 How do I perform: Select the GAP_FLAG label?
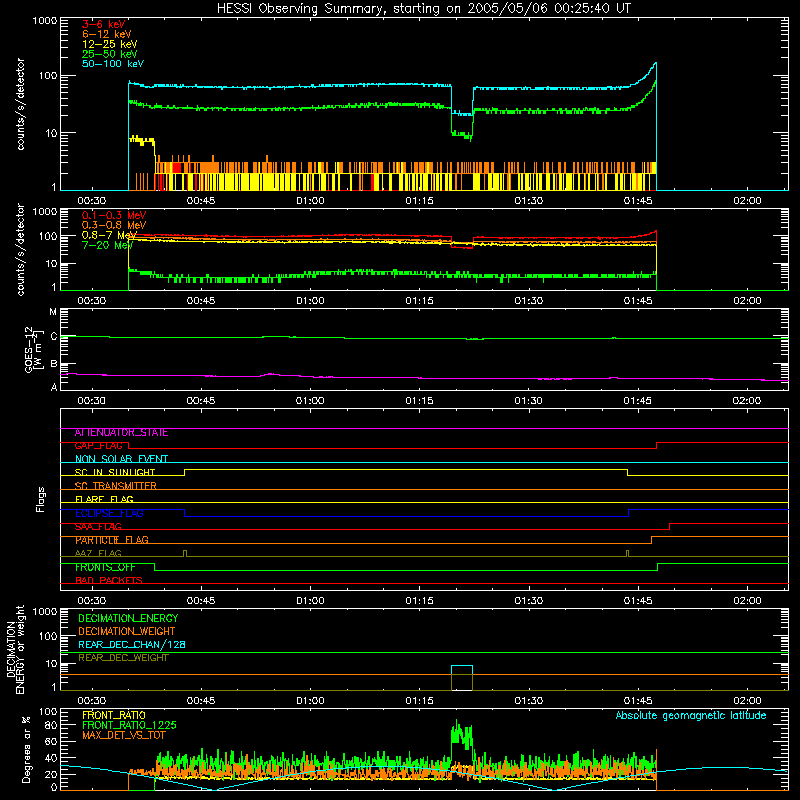coord(98,446)
